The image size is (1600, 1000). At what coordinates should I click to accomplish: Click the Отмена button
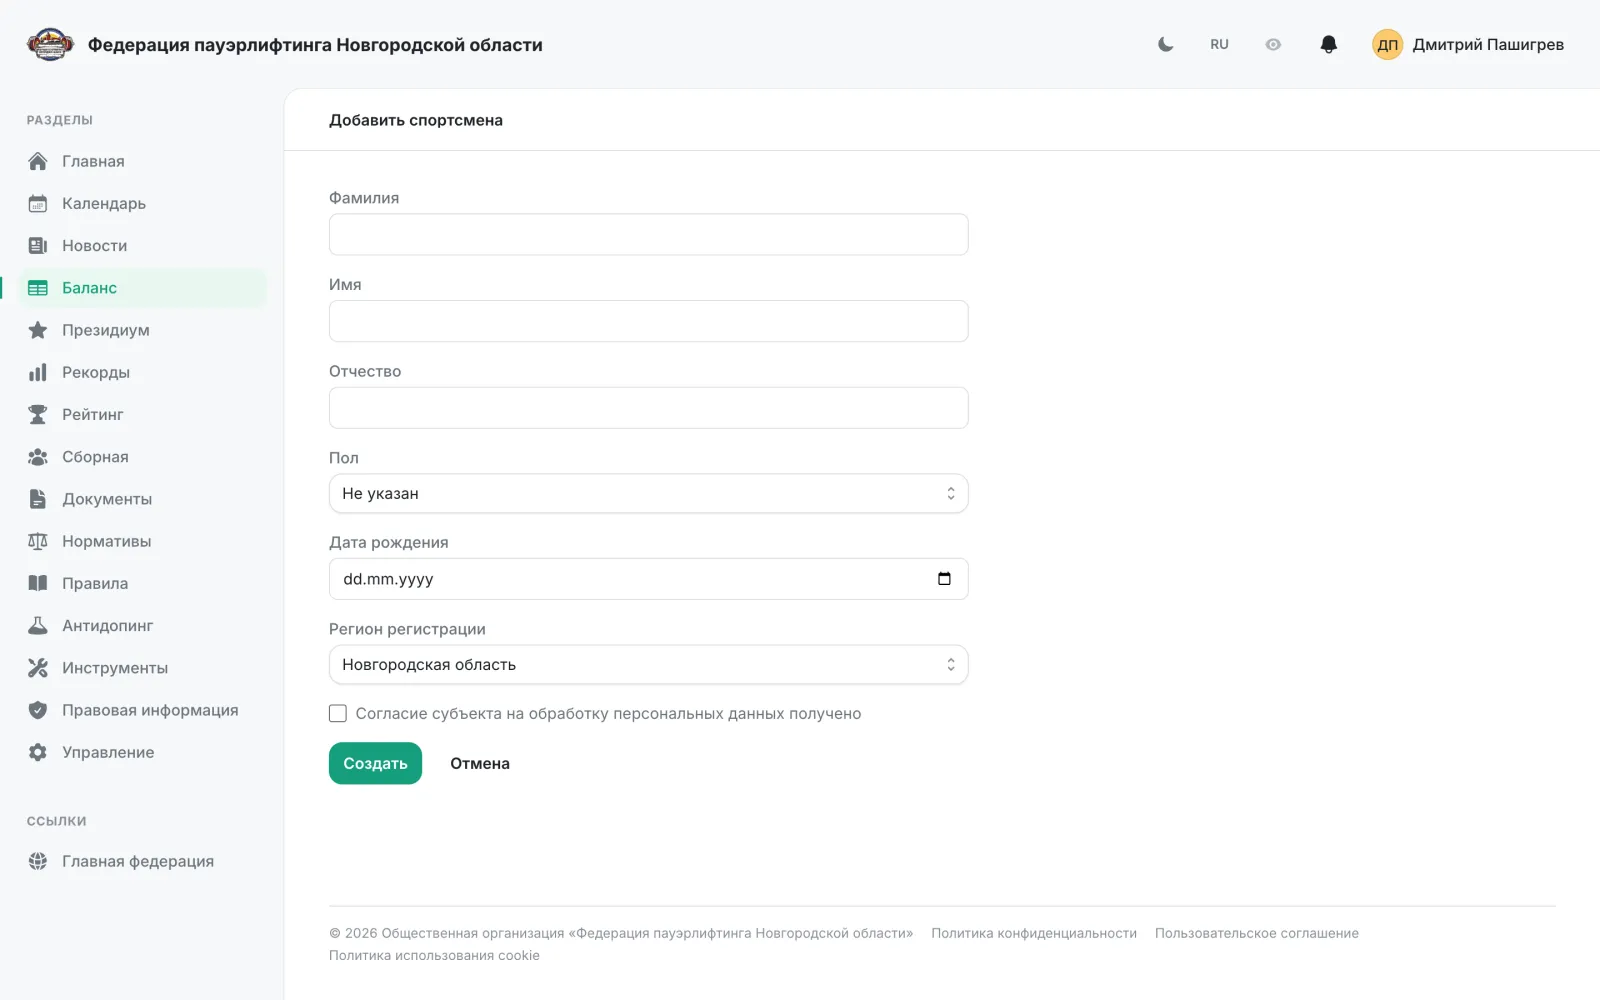click(480, 763)
